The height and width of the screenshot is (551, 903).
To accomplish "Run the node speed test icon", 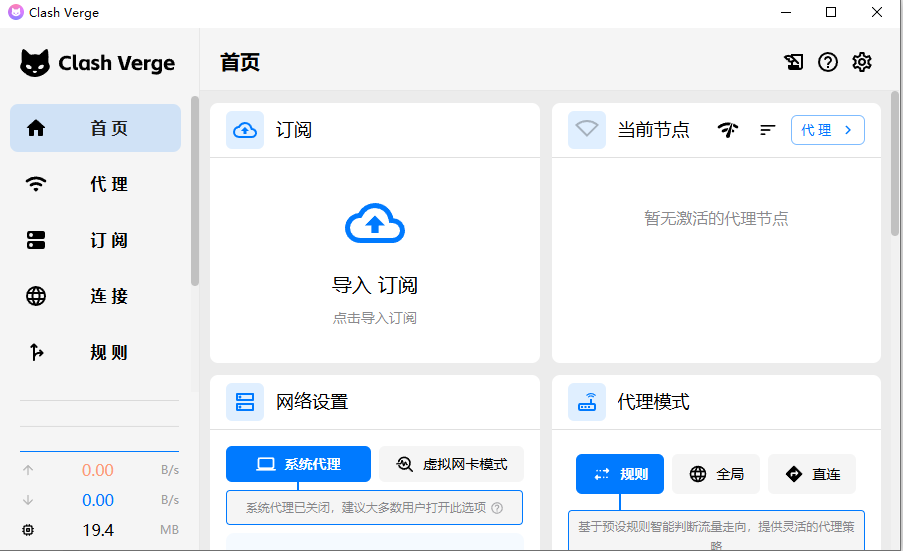I will tap(728, 130).
